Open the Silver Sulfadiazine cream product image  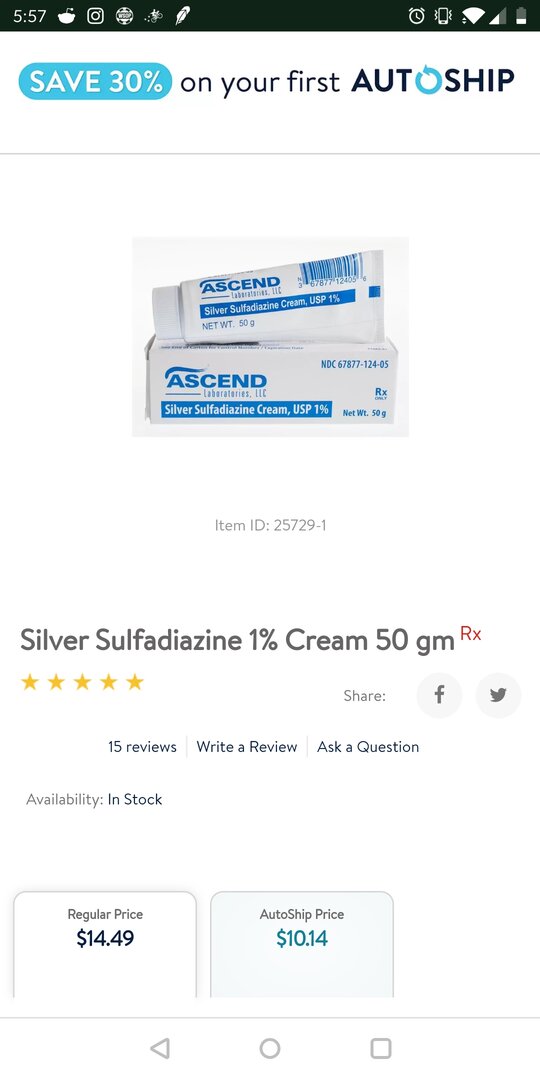point(270,337)
